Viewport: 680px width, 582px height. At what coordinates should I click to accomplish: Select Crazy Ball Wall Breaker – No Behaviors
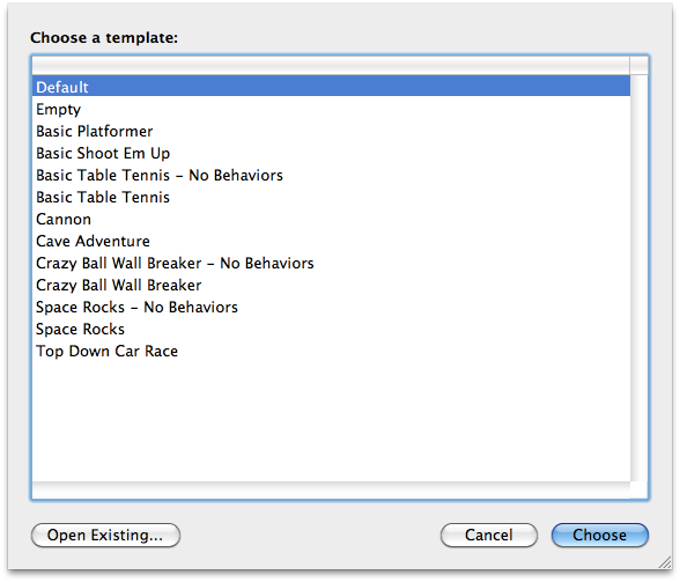175,264
